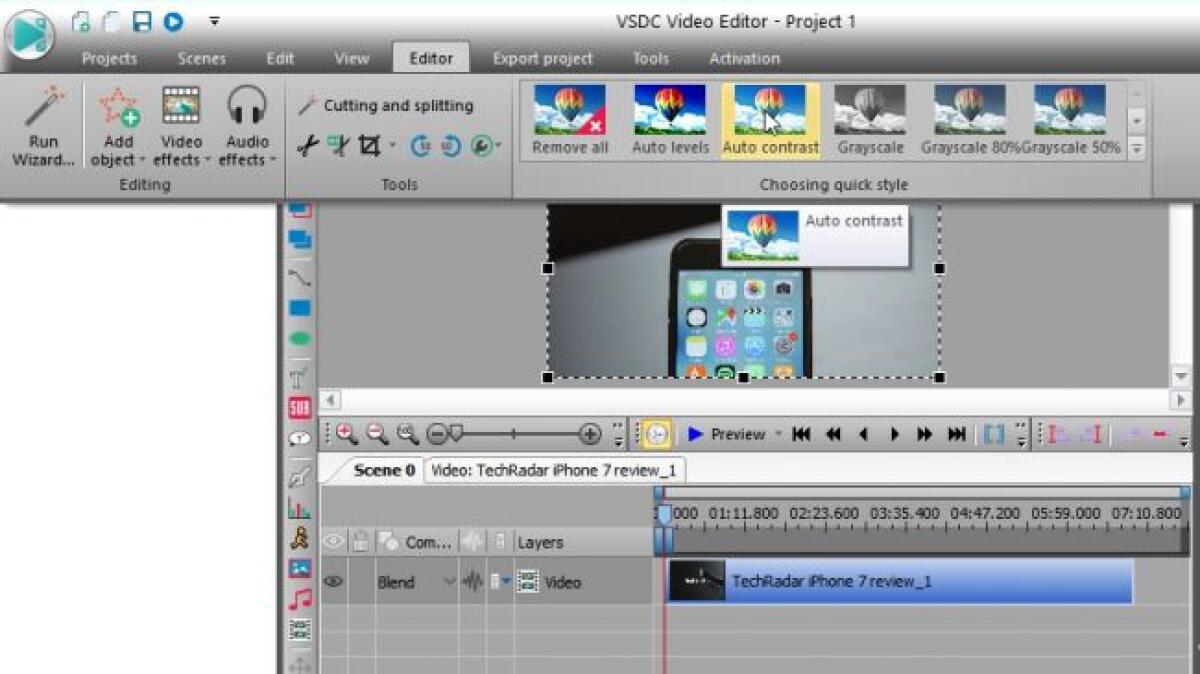The width and height of the screenshot is (1200, 674).
Task: Select the Cut scissors tool
Action: (x=307, y=146)
